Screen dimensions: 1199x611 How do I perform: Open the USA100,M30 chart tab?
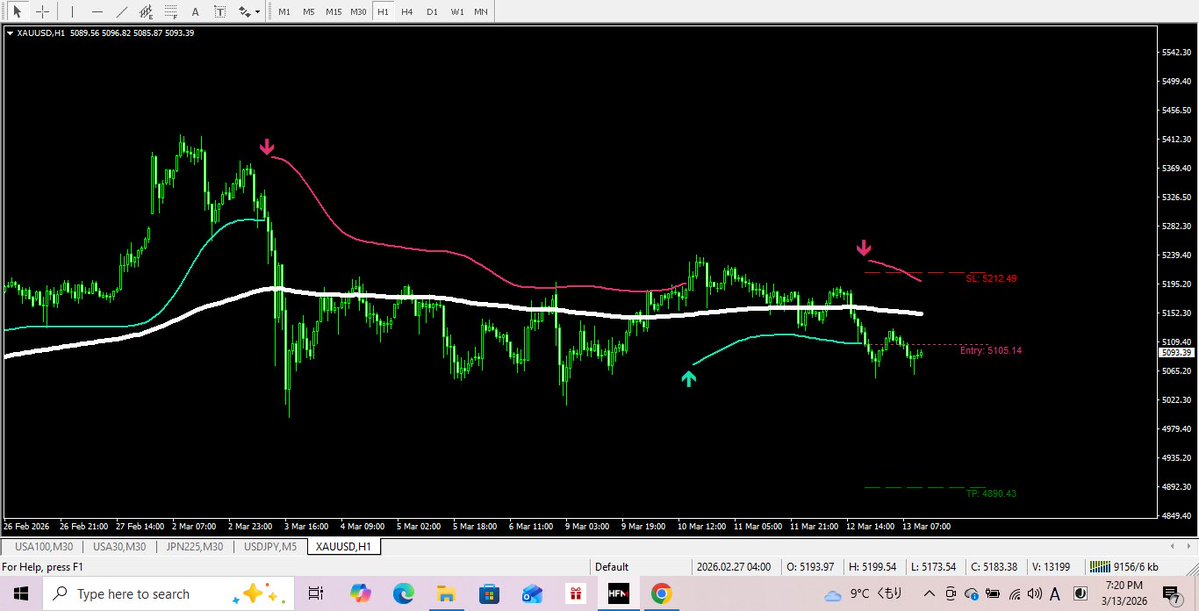pyautogui.click(x=42, y=547)
